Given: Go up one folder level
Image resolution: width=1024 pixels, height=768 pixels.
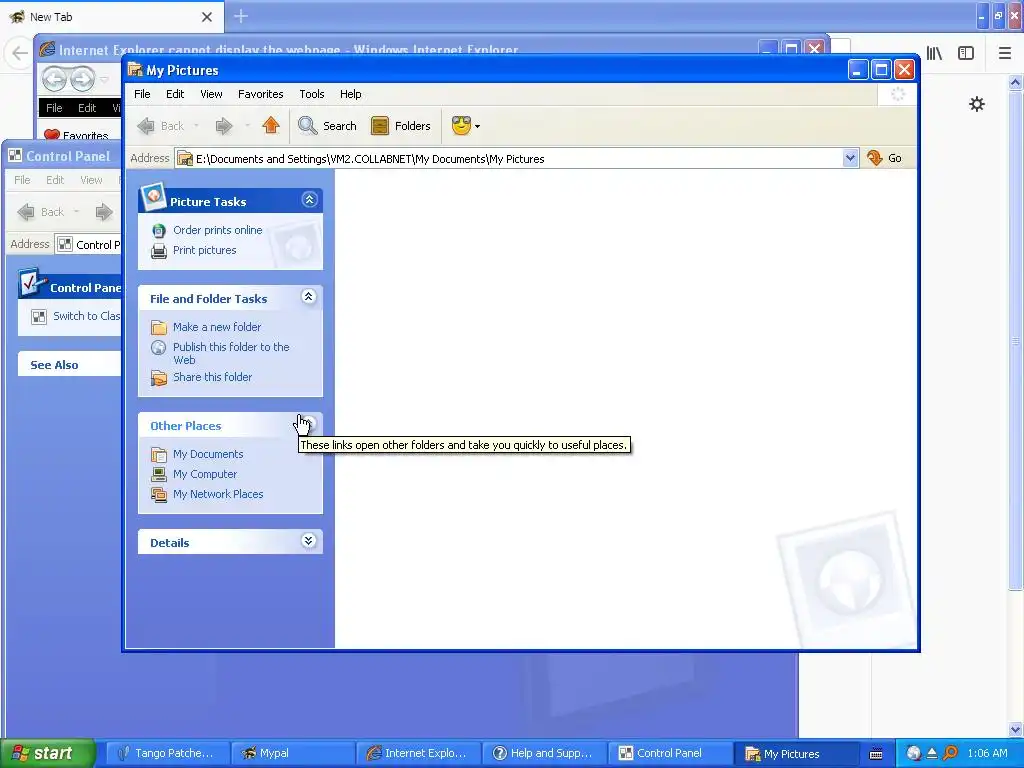Looking at the screenshot, I should pos(271,125).
